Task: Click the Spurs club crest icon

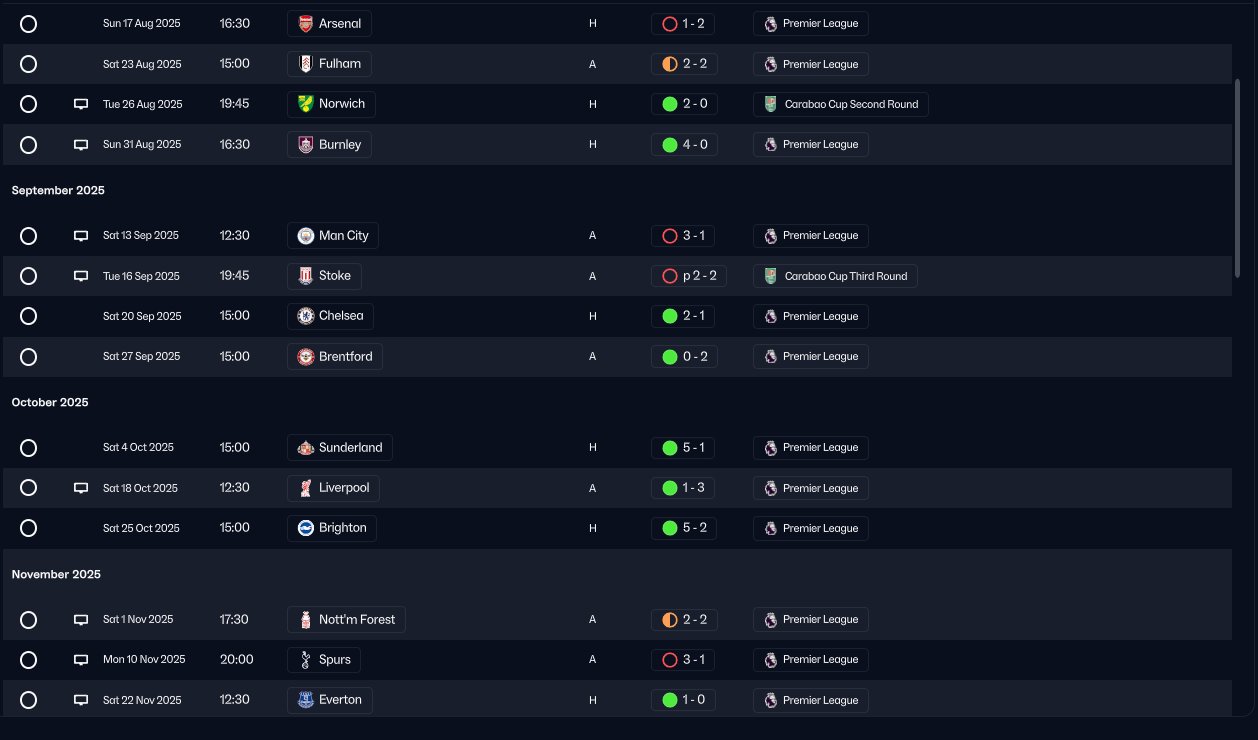Action: point(306,660)
